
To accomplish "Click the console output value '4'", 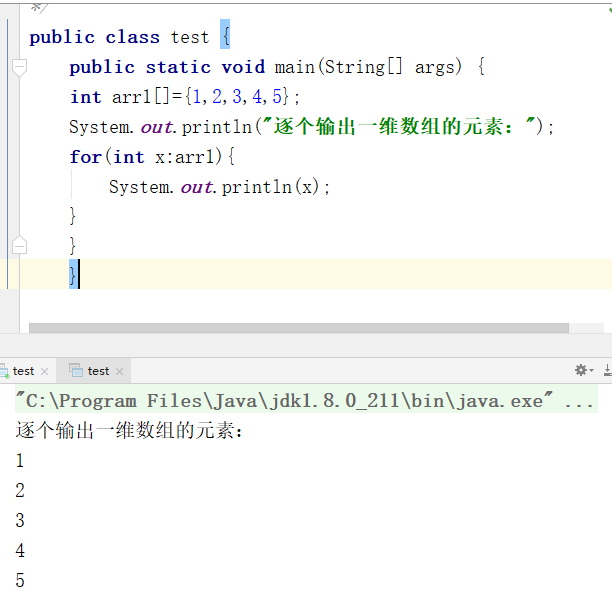I will click(20, 550).
